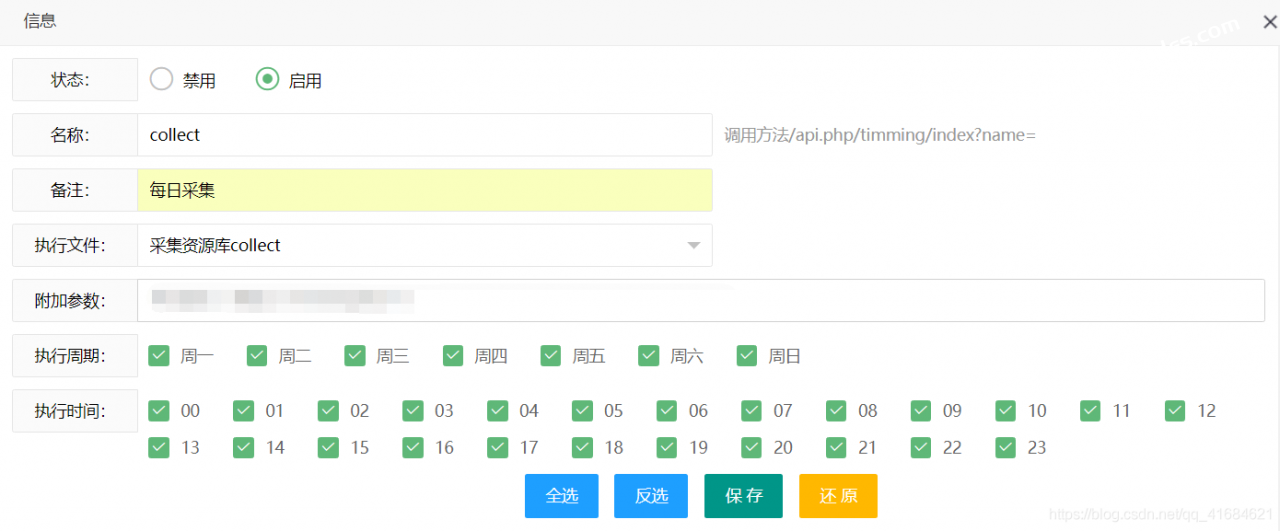This screenshot has width=1280, height=531.
Task: Open the 执行文件 dropdown arrow
Action: [x=693, y=245]
